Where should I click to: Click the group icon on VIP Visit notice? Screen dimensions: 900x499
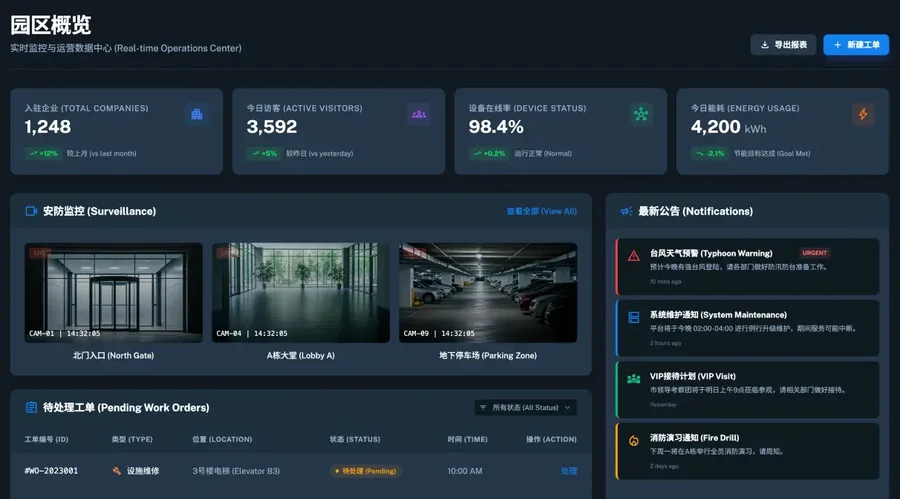click(x=633, y=378)
